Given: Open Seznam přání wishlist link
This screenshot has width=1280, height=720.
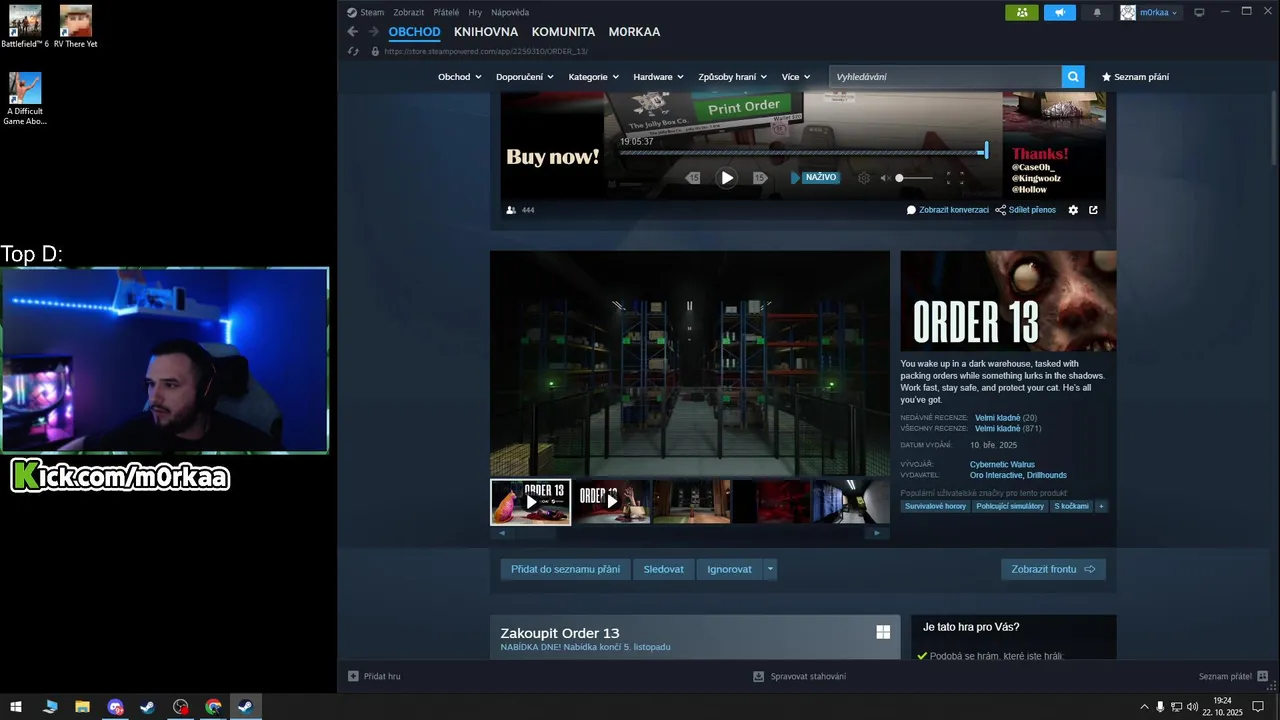Looking at the screenshot, I should [1135, 77].
